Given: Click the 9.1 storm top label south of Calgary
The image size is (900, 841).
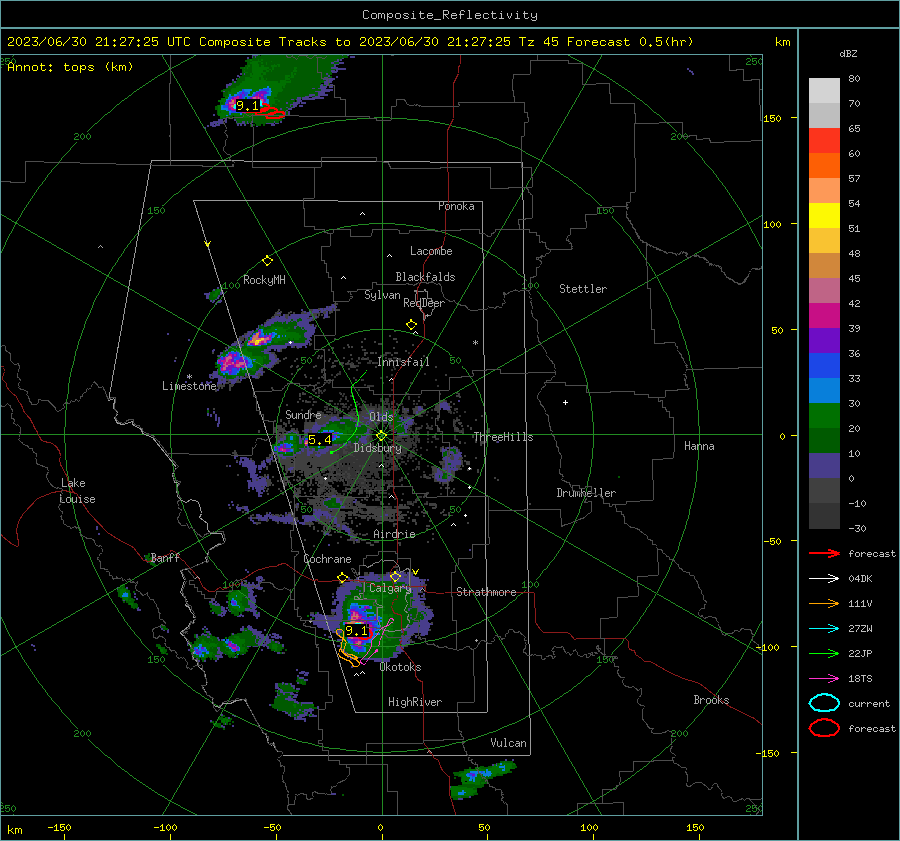Looking at the screenshot, I should point(356,630).
